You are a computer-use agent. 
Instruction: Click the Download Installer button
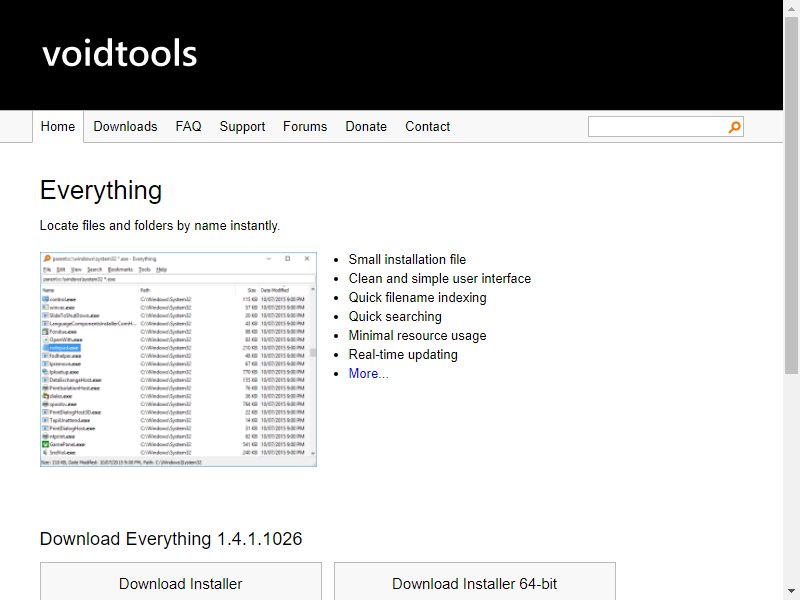(x=181, y=582)
